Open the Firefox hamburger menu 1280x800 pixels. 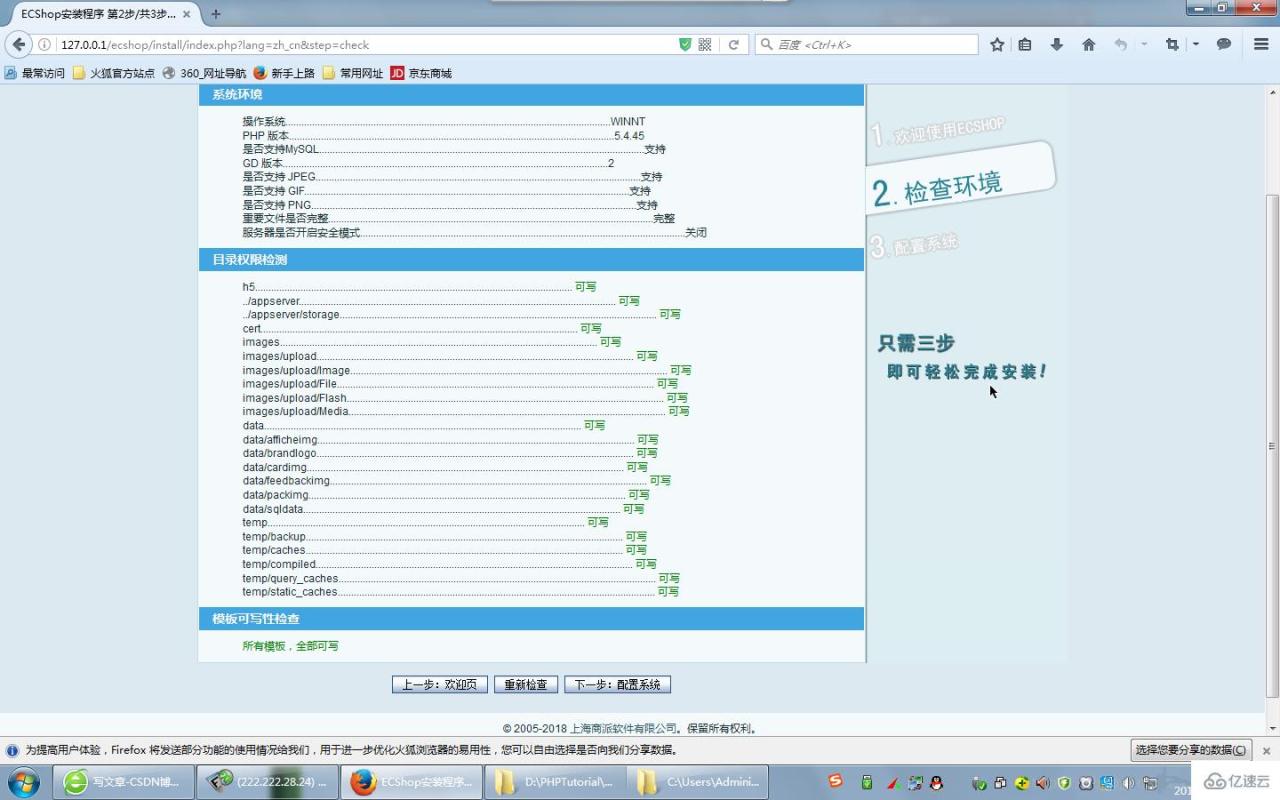[x=1261, y=45]
